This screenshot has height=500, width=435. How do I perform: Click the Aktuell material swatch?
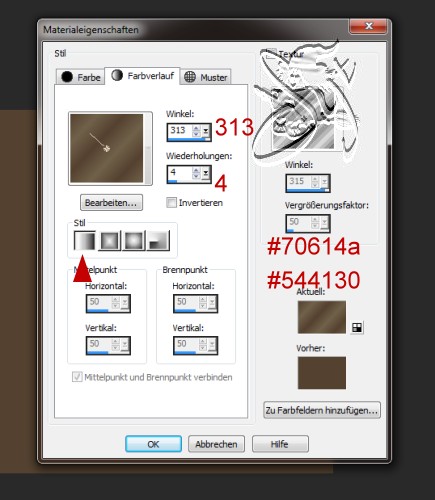click(322, 317)
